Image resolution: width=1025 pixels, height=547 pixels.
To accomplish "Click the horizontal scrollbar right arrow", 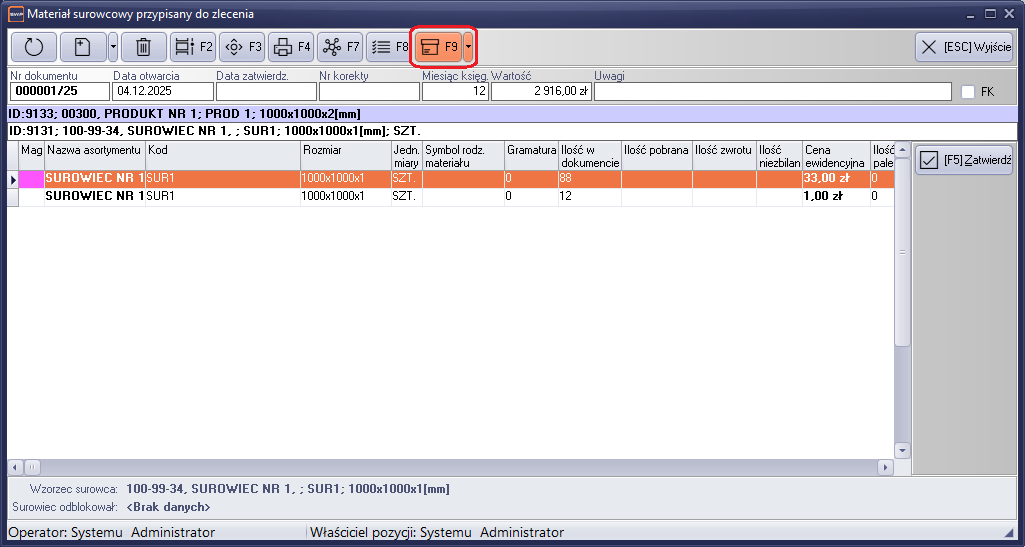I will [885, 467].
